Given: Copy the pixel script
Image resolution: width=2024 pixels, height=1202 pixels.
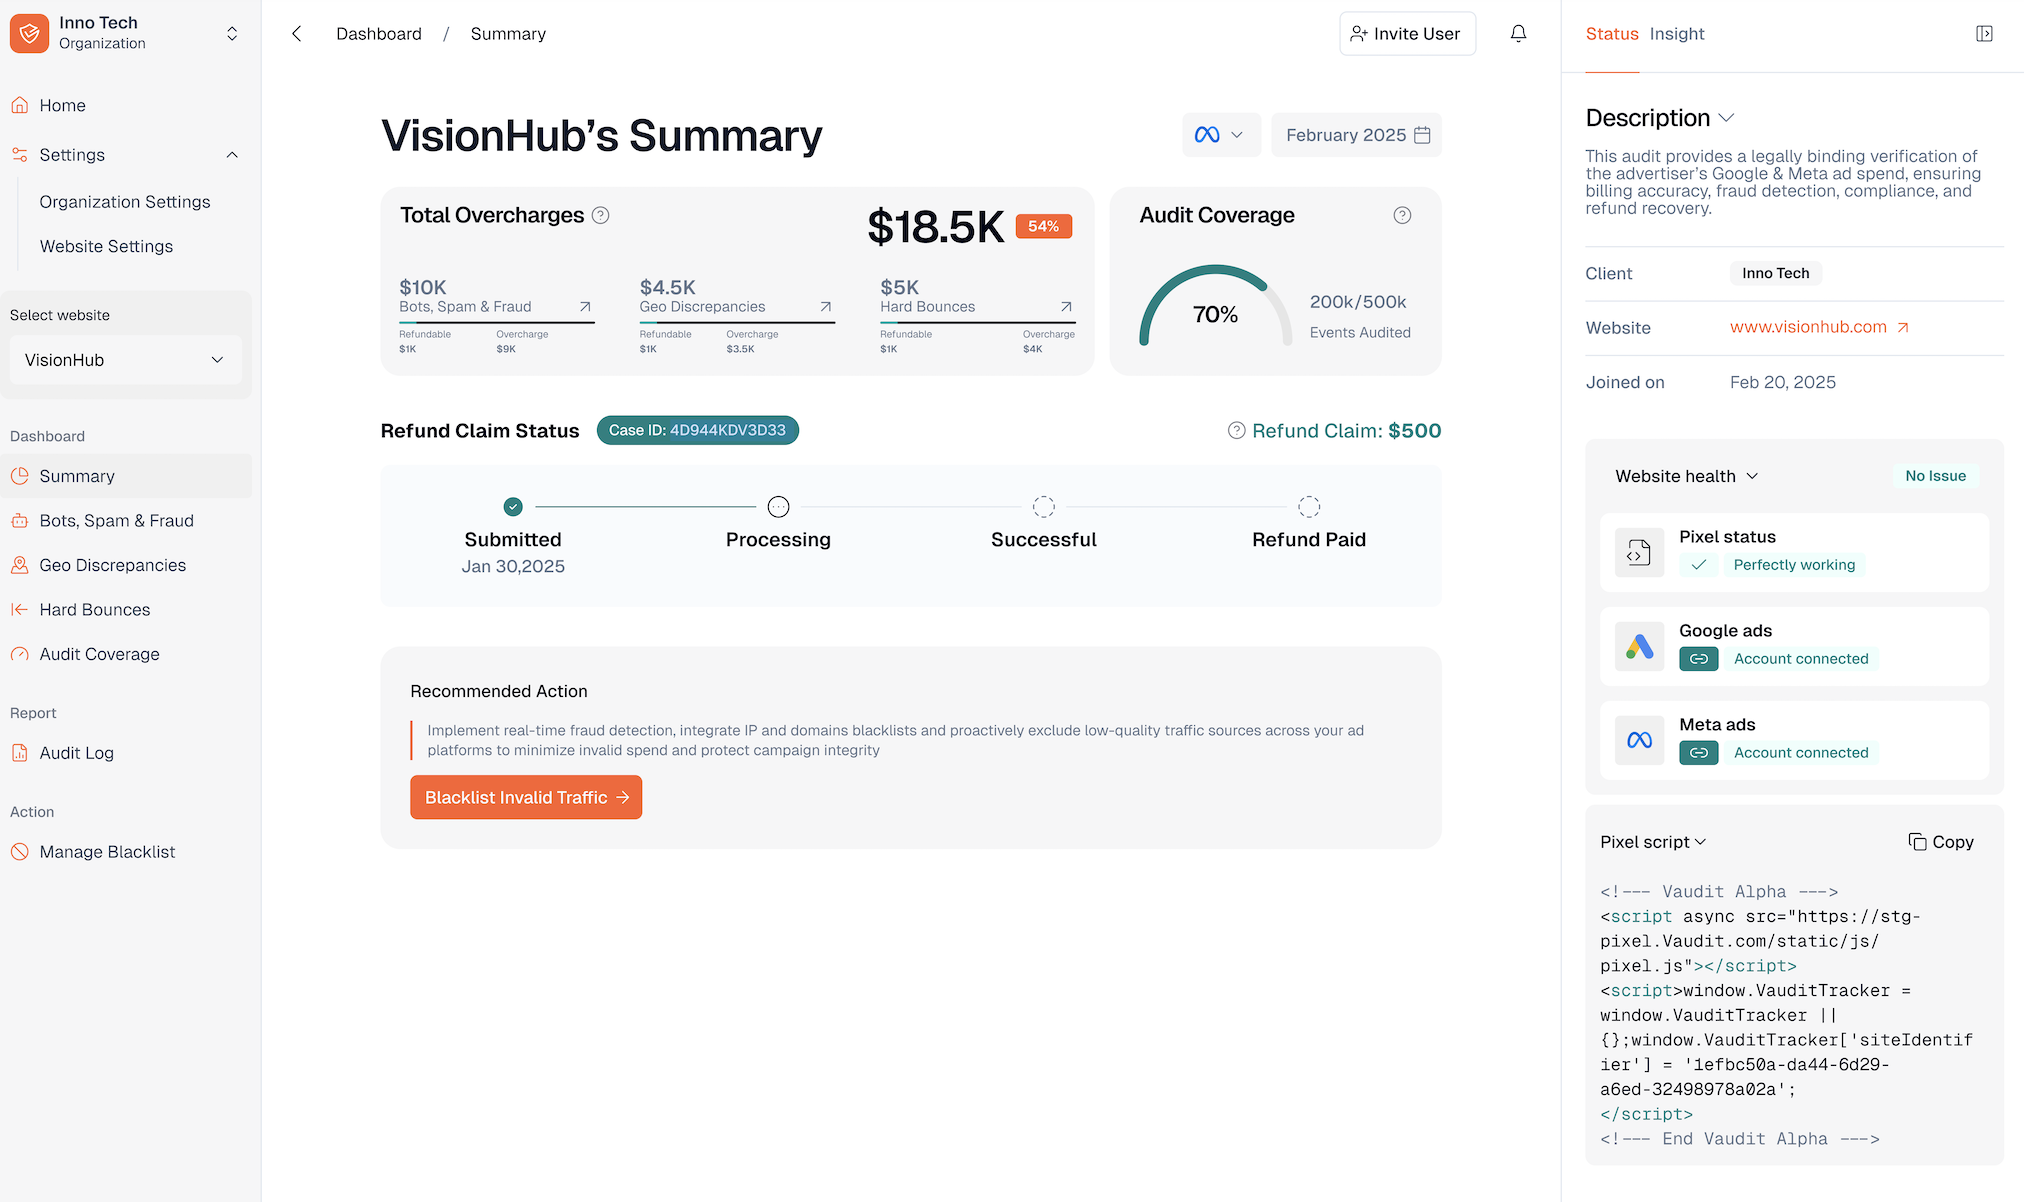Looking at the screenshot, I should click(1941, 842).
